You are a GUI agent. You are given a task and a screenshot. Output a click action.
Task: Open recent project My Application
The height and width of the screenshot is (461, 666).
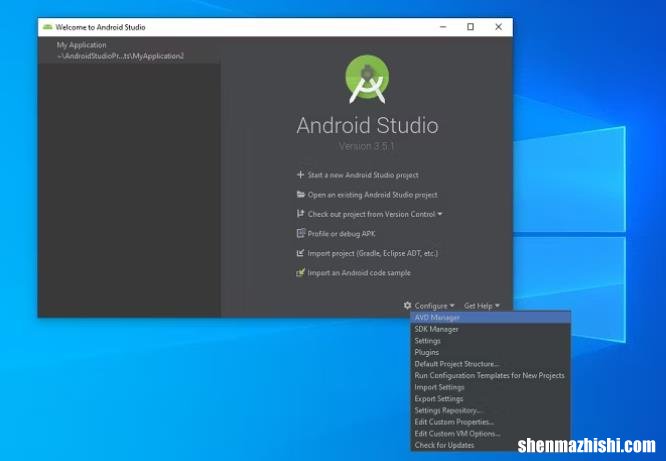pyautogui.click(x=129, y=50)
